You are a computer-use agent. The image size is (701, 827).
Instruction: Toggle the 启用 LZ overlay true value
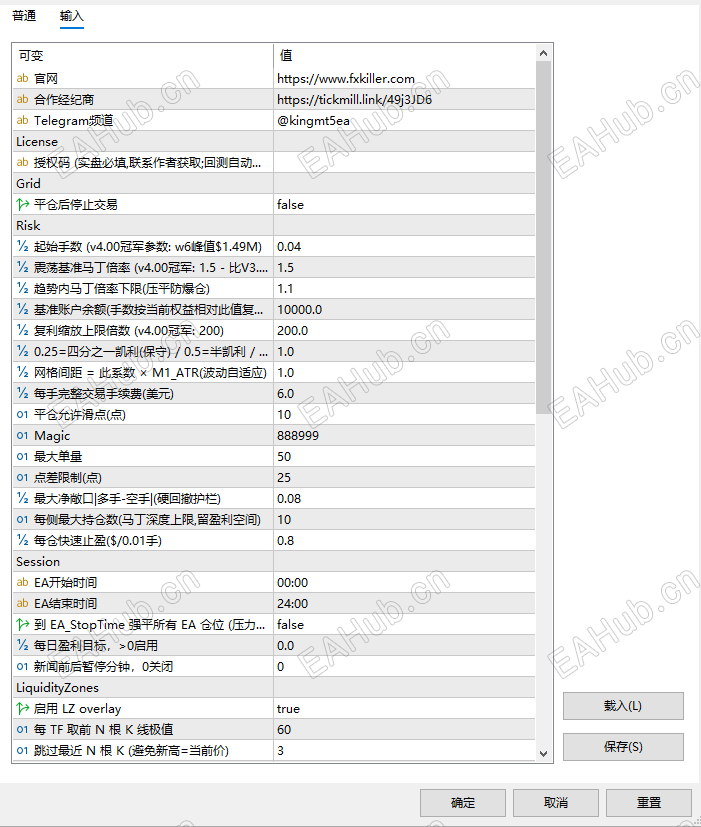404,709
